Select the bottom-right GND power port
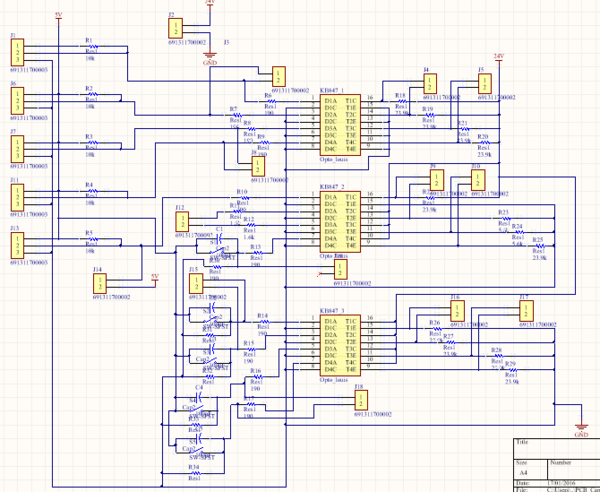This screenshot has height=492, width=600. tap(581, 432)
